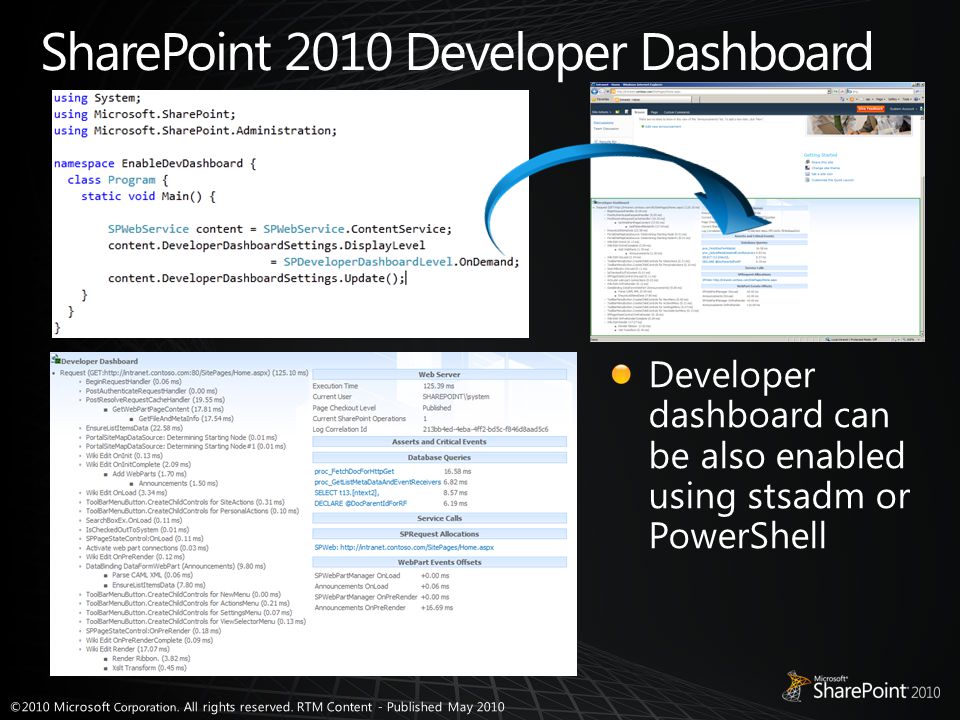Select the Service Calls section header
This screenshot has height=720, width=960.
coord(440,518)
